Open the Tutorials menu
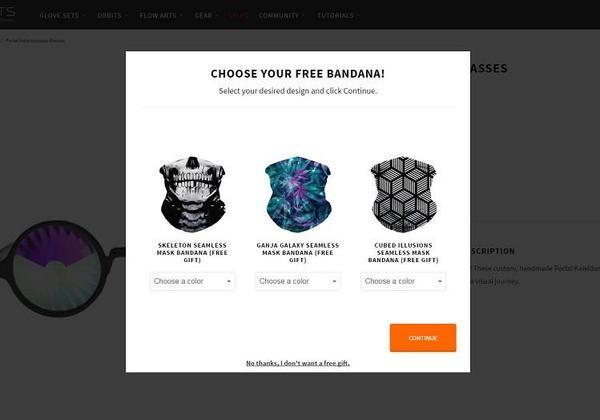 click(x=338, y=15)
